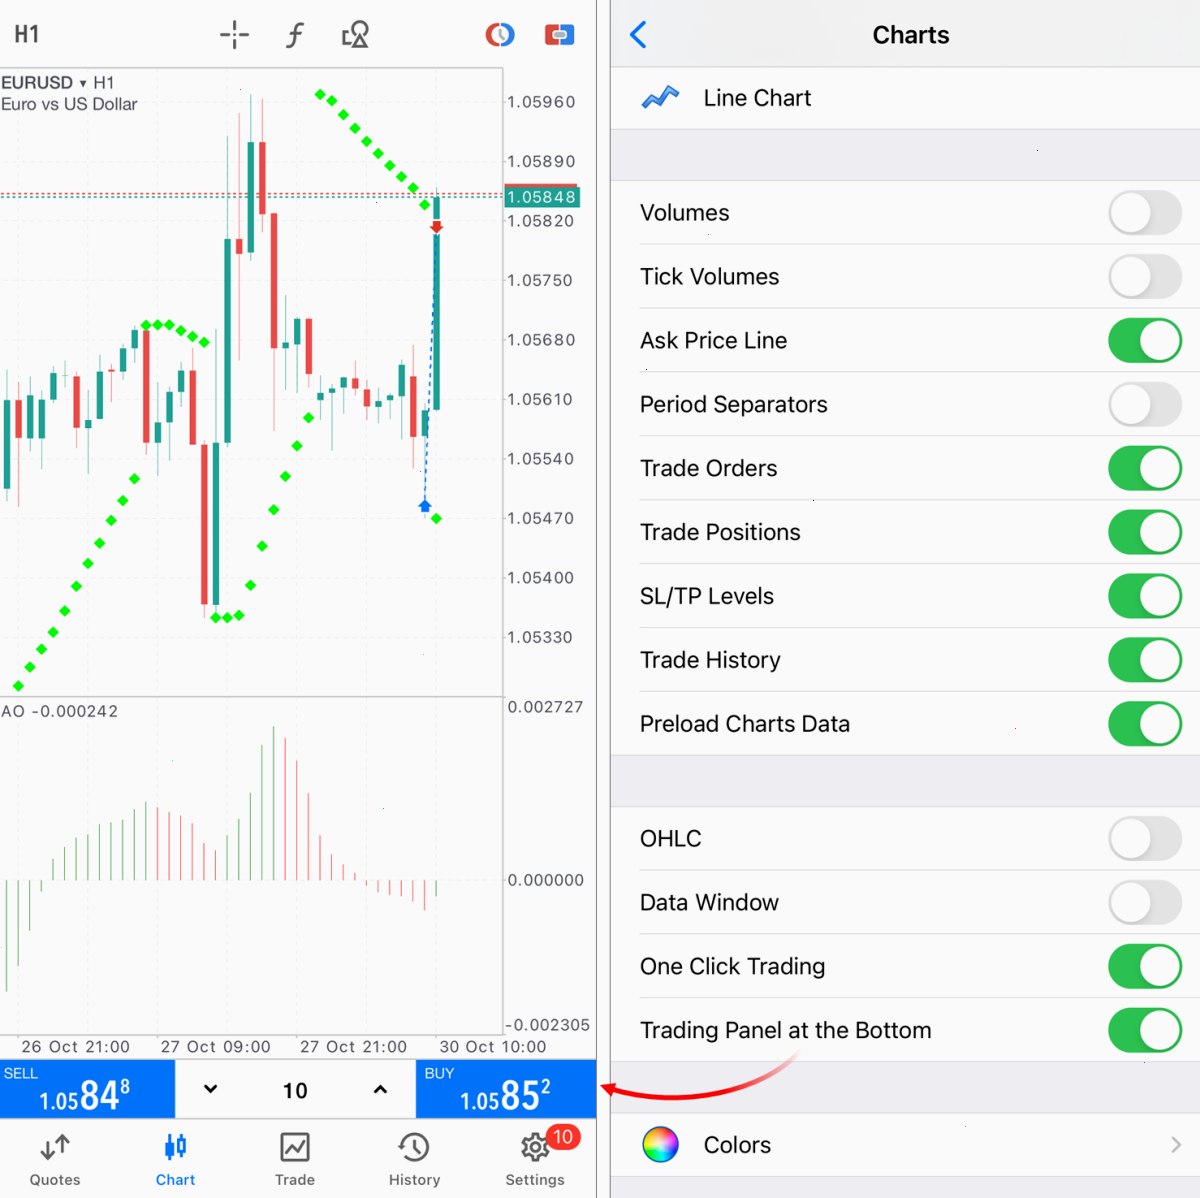Open the indicators function icon
This screenshot has width=1200, height=1198.
click(294, 36)
